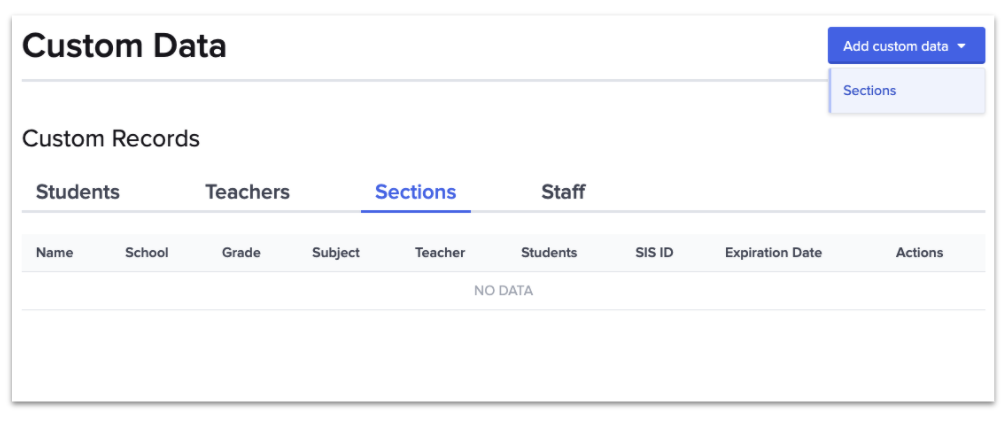
Task: Select the Sections tab
Action: click(415, 192)
